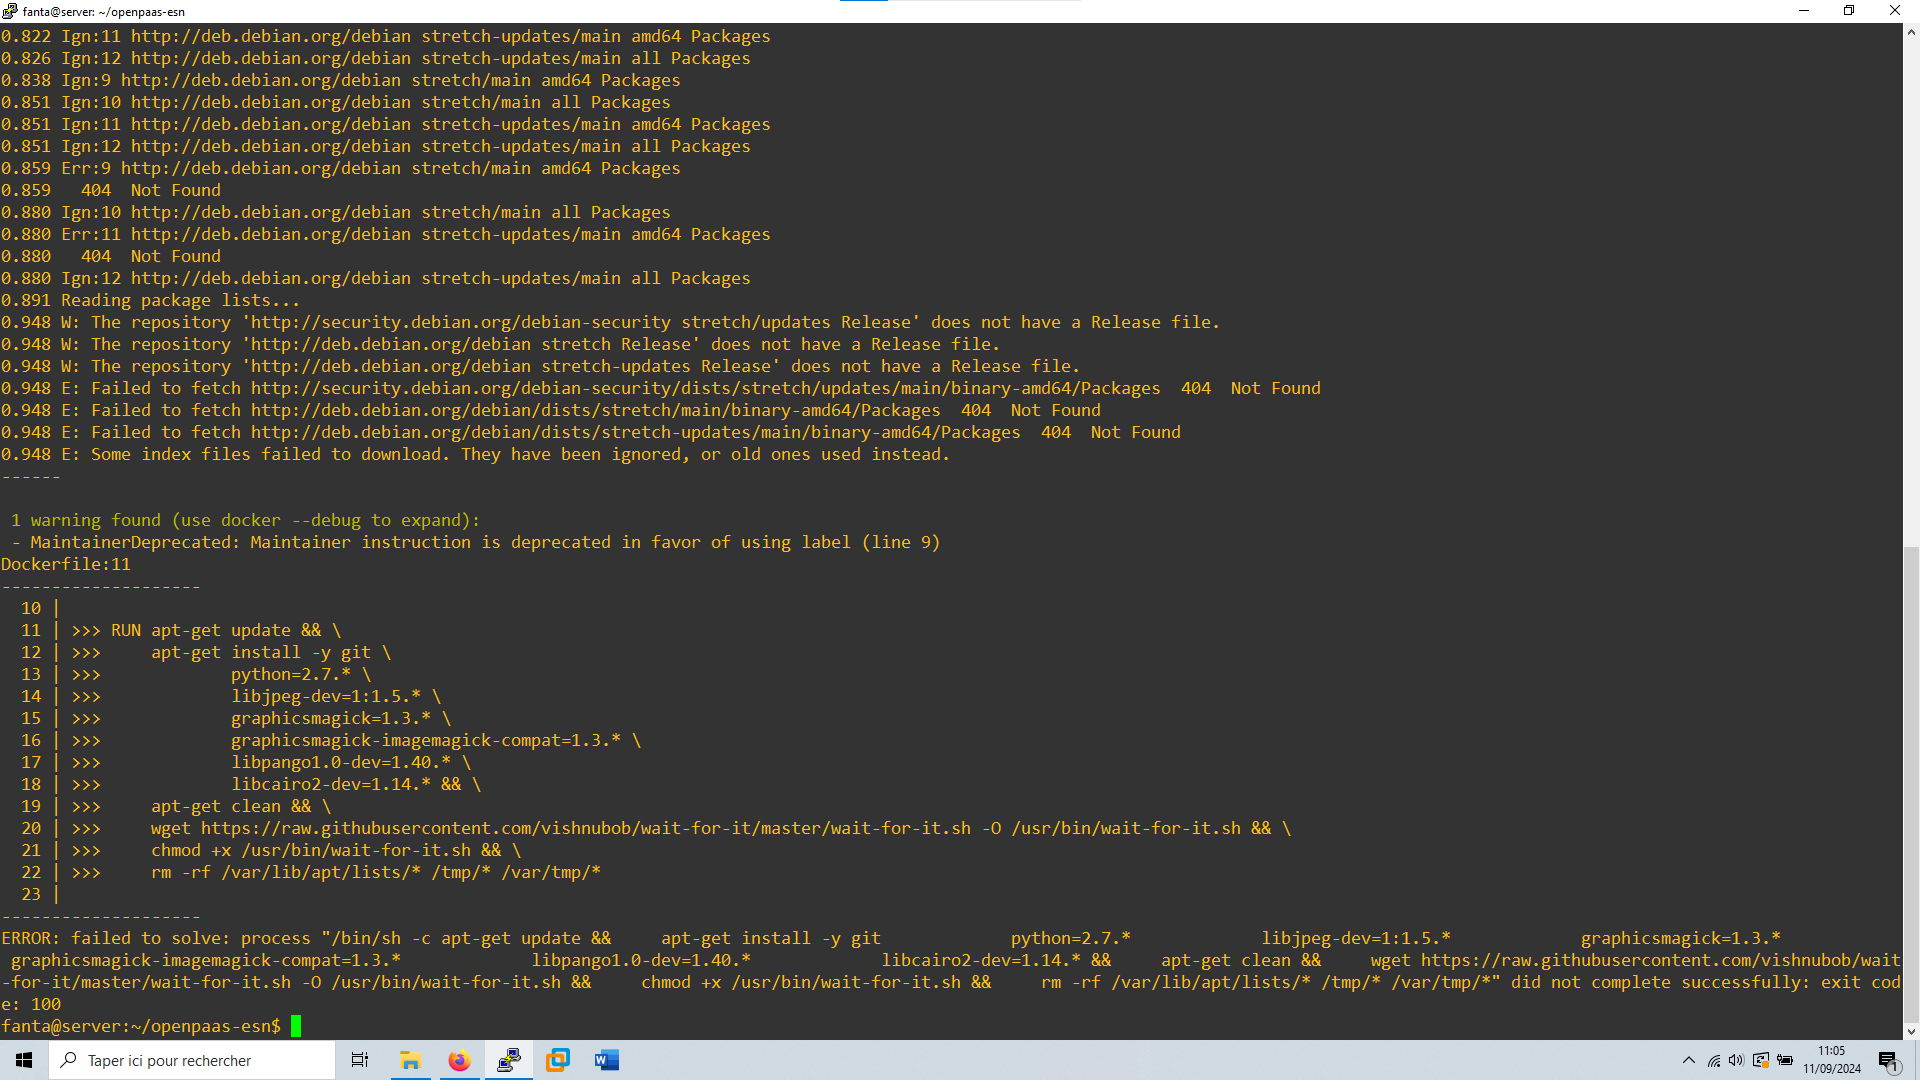The height and width of the screenshot is (1080, 1920).
Task: Open Microsoft Word from the taskbar
Action: pos(606,1060)
